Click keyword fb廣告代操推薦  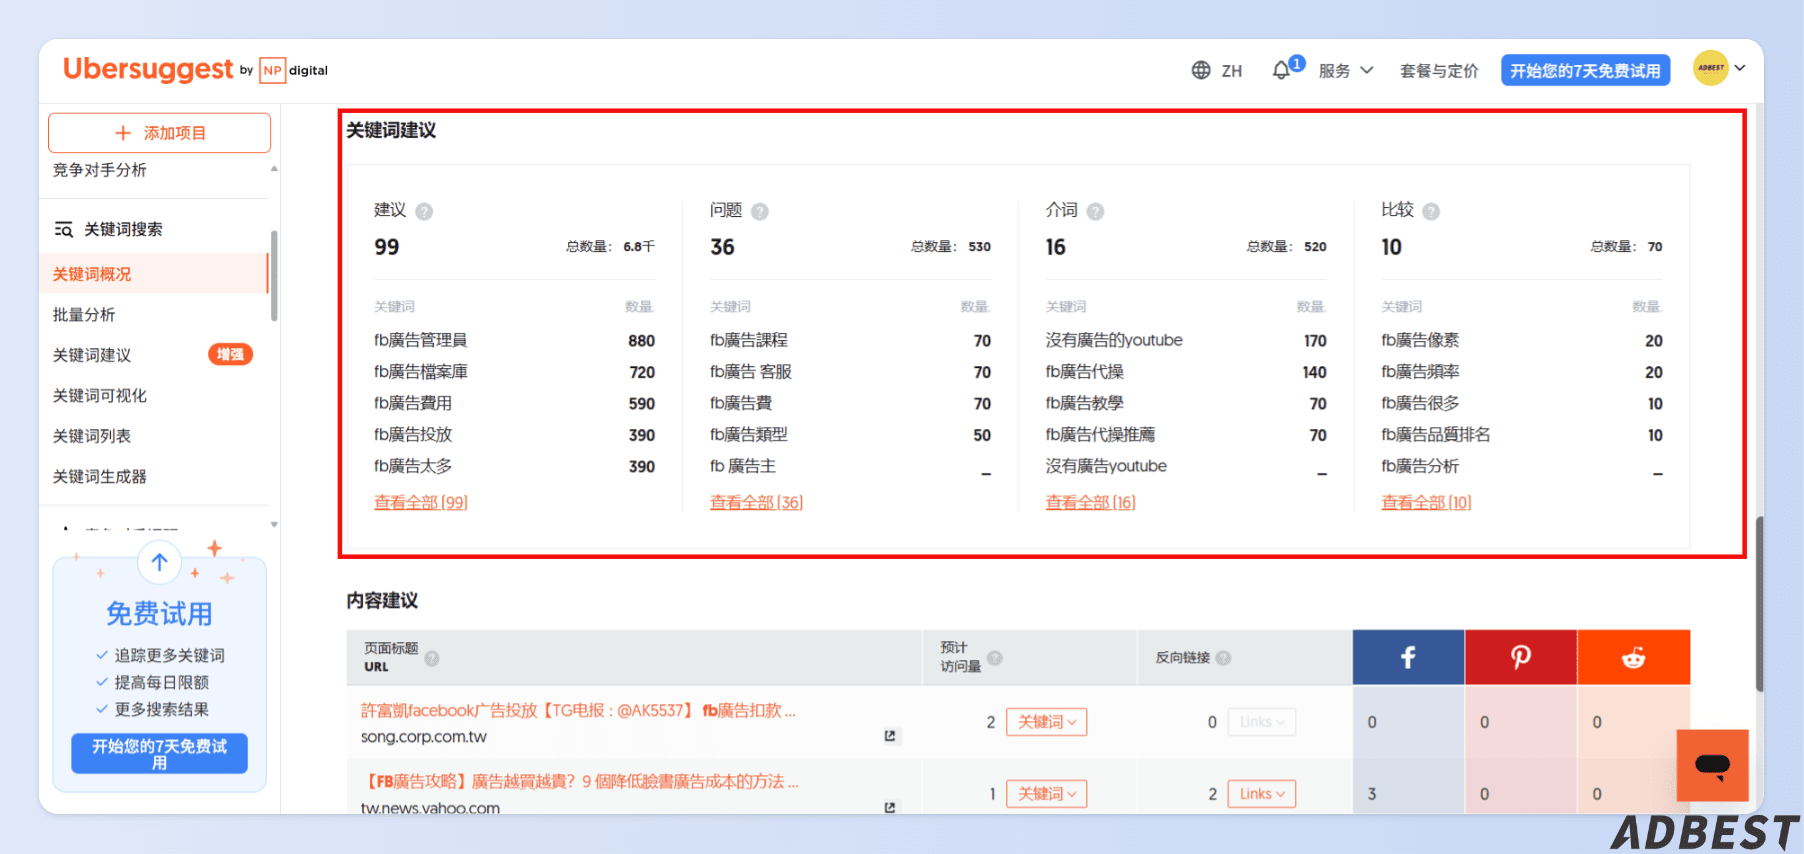pos(1100,435)
